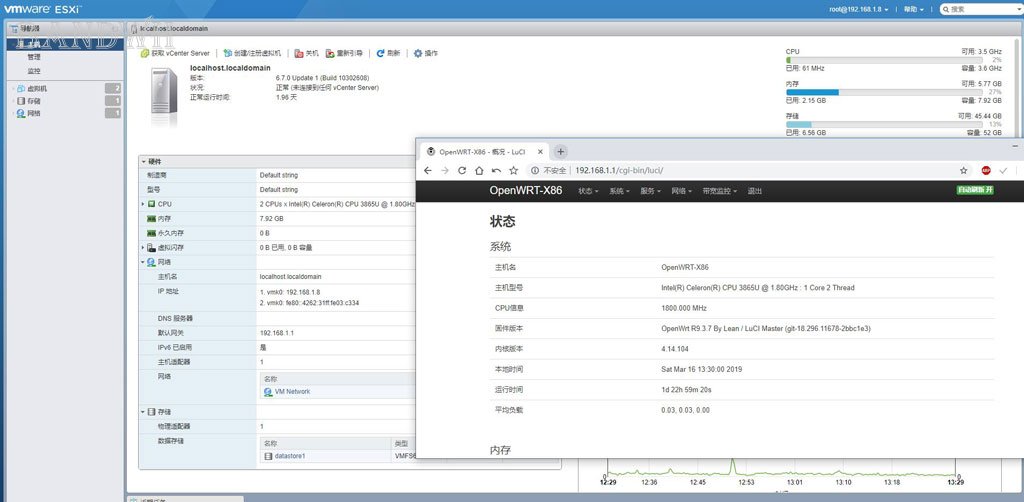The width and height of the screenshot is (1024, 502).
Task: Click the browser undo-close icon
Action: click(496, 170)
